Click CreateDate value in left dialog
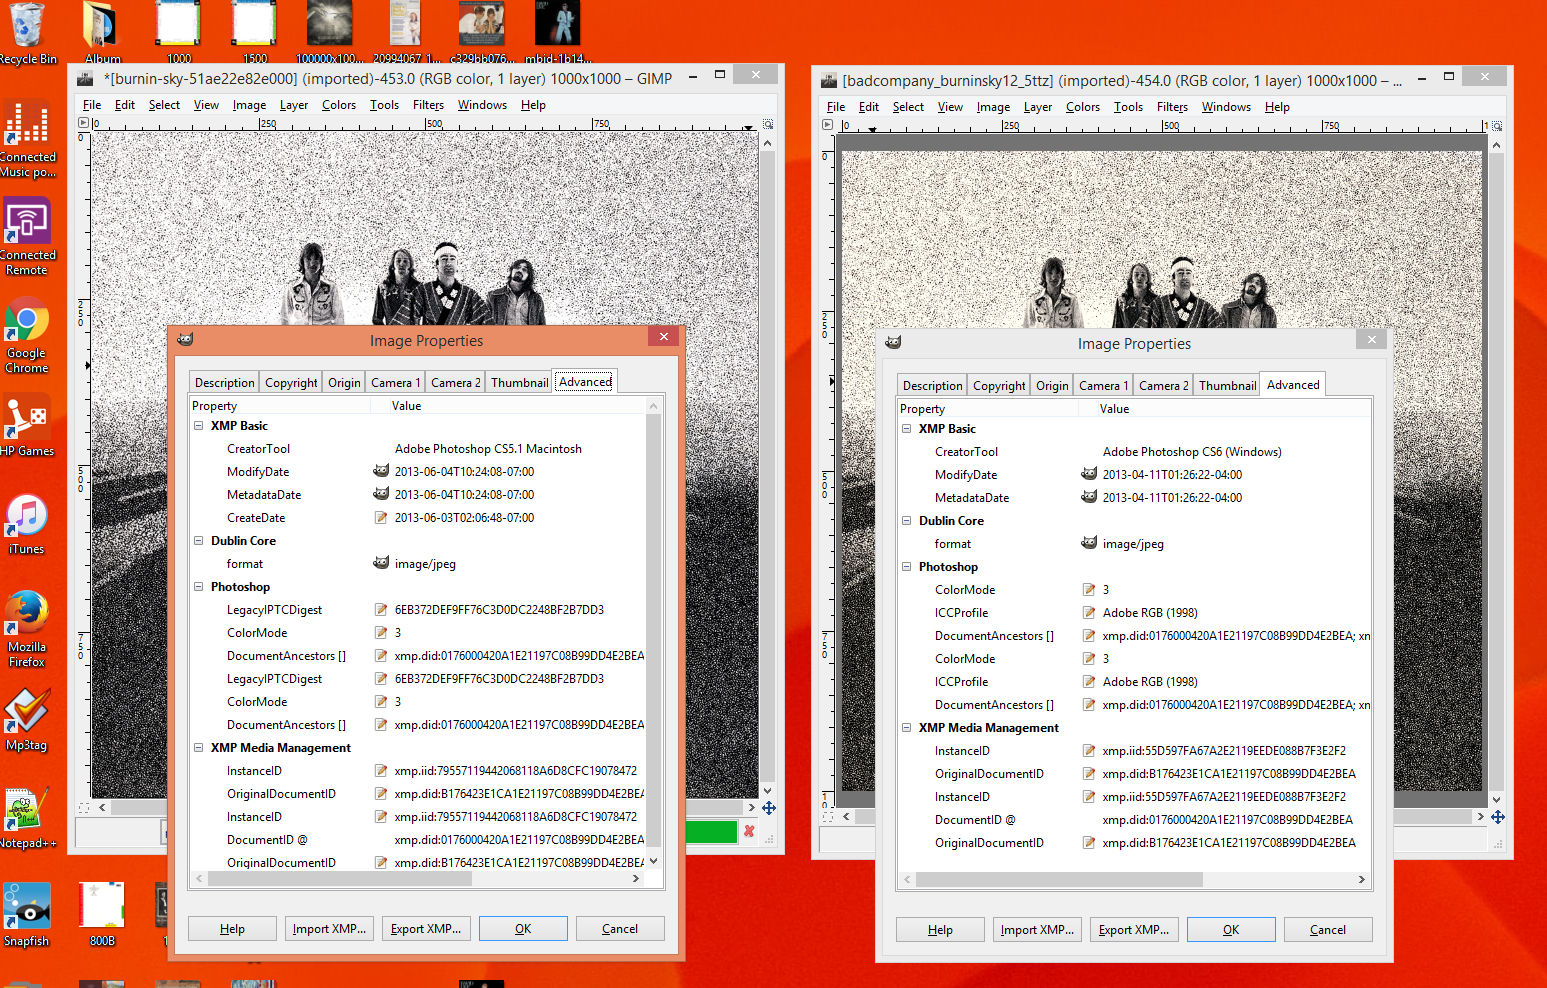This screenshot has width=1547, height=988. point(464,518)
